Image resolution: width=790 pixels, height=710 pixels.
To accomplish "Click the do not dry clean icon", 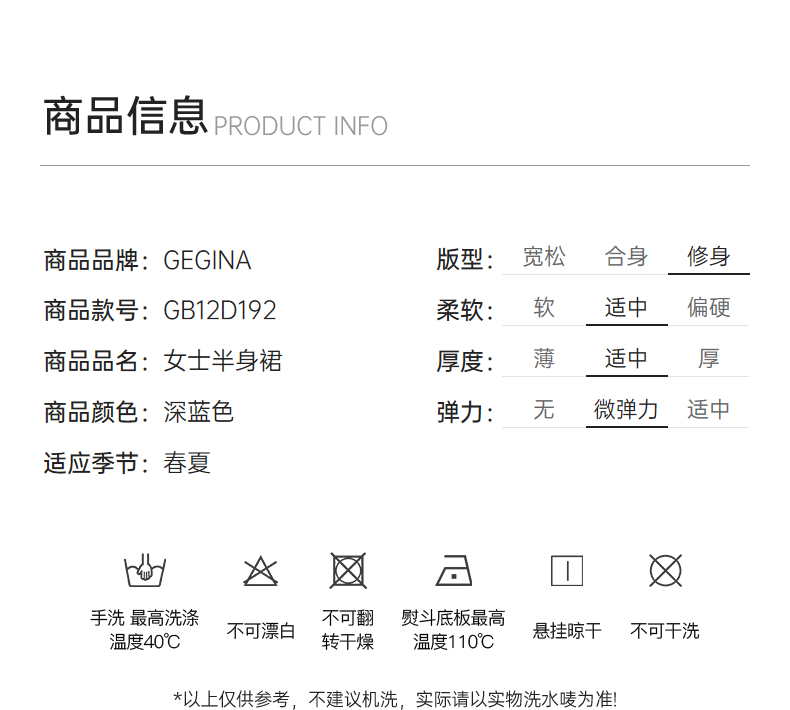I will point(665,571).
